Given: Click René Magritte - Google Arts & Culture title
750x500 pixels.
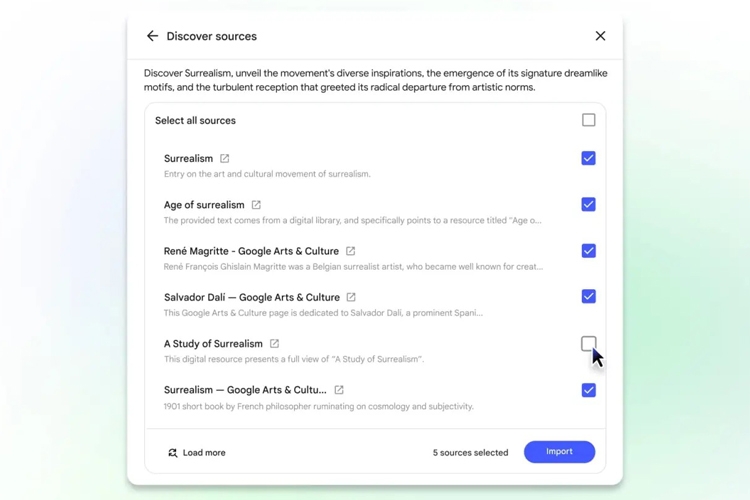Looking at the screenshot, I should [x=251, y=251].
